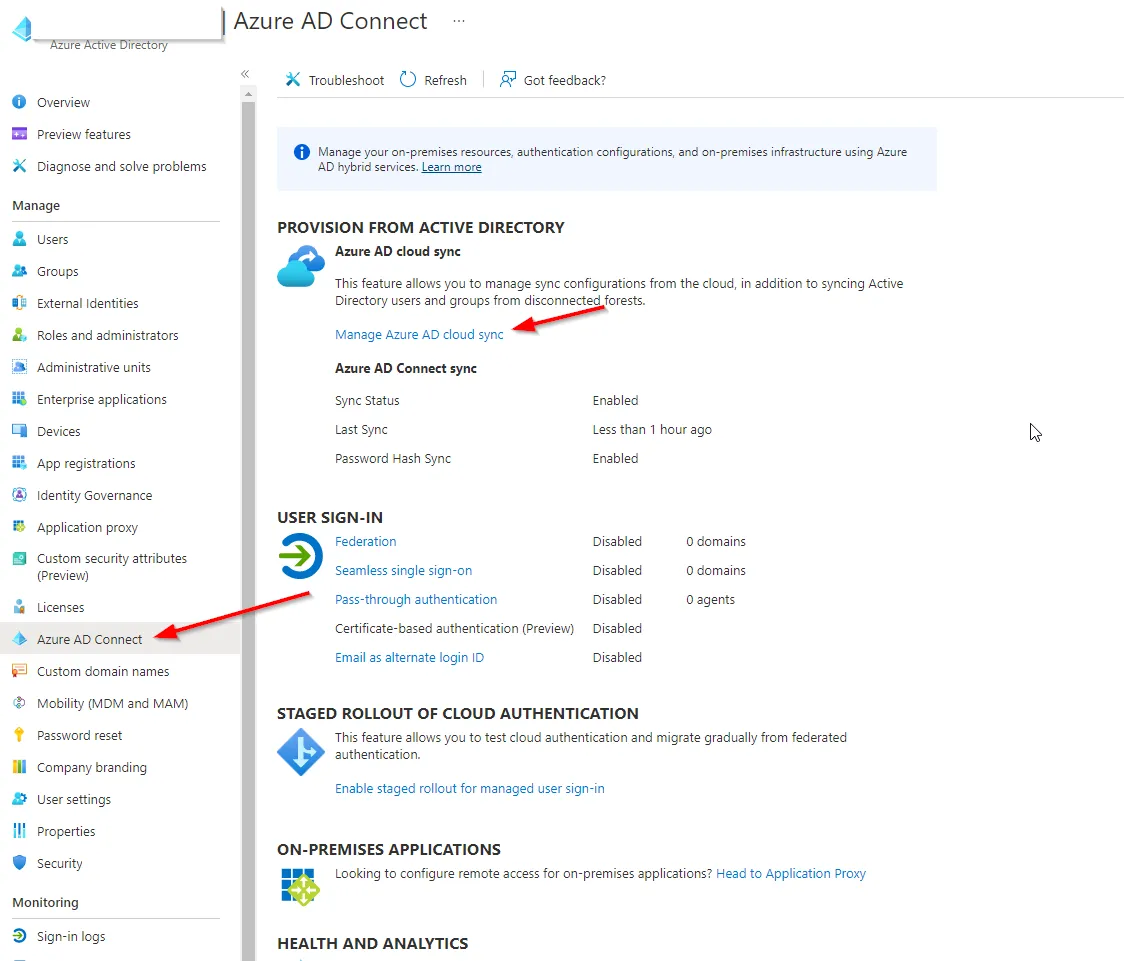Click the 'Certificate-based authentication (Preview)' text

pos(454,628)
